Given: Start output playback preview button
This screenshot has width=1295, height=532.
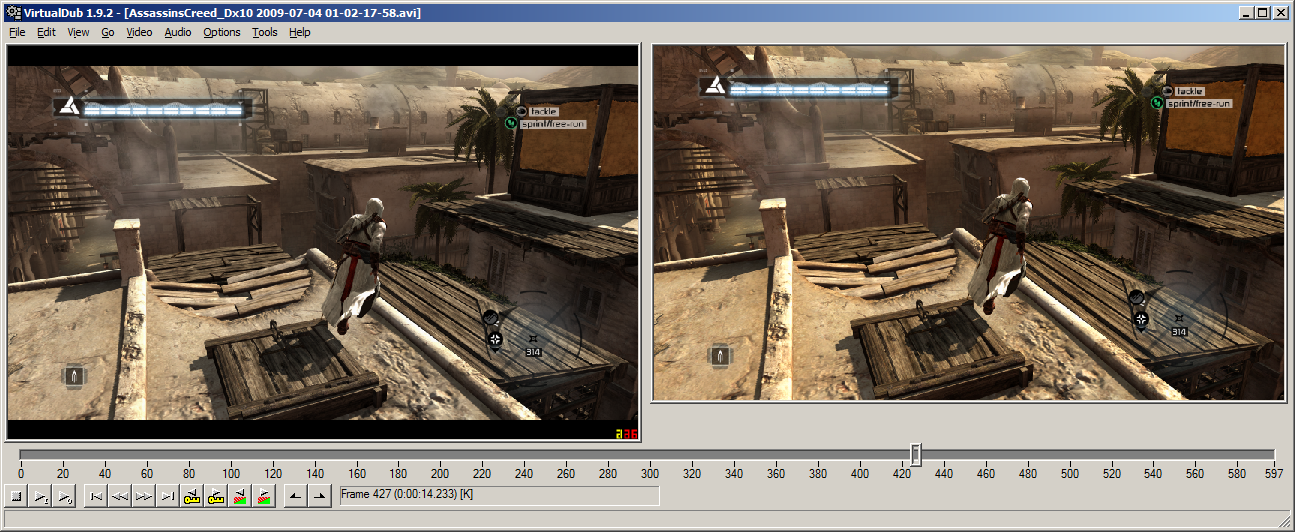Looking at the screenshot, I should [63, 496].
